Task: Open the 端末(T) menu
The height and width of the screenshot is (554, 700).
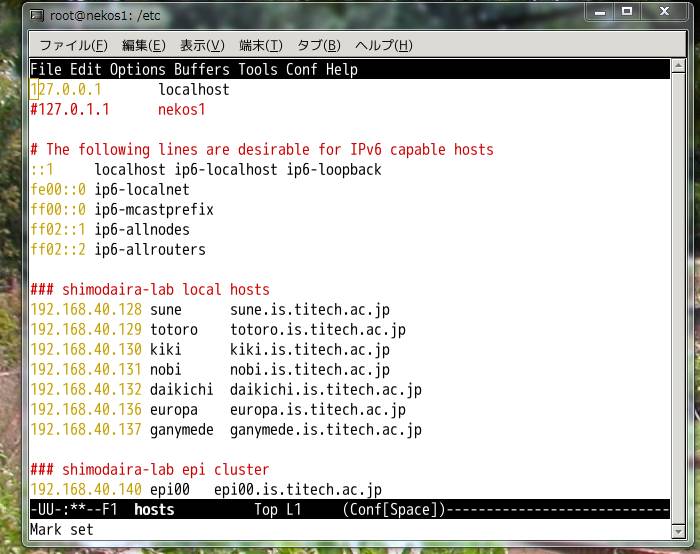Action: pyautogui.click(x=260, y=45)
